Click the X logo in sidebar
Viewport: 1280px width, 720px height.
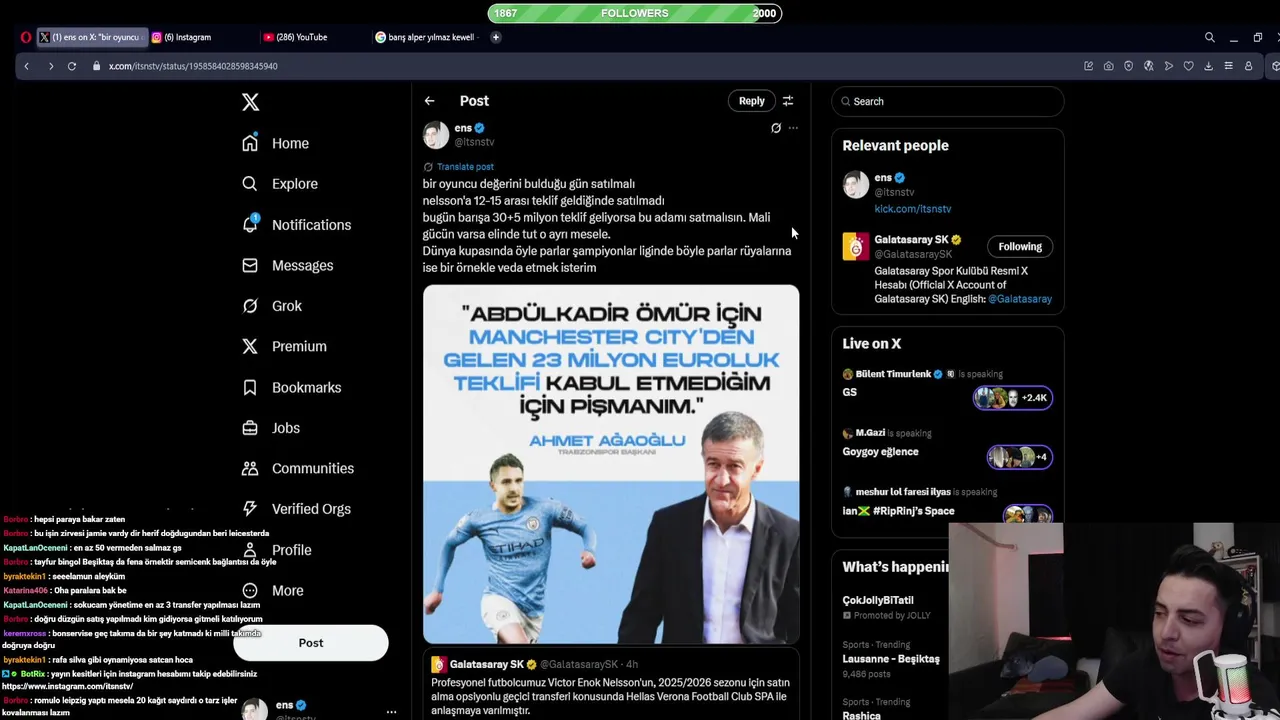click(250, 102)
